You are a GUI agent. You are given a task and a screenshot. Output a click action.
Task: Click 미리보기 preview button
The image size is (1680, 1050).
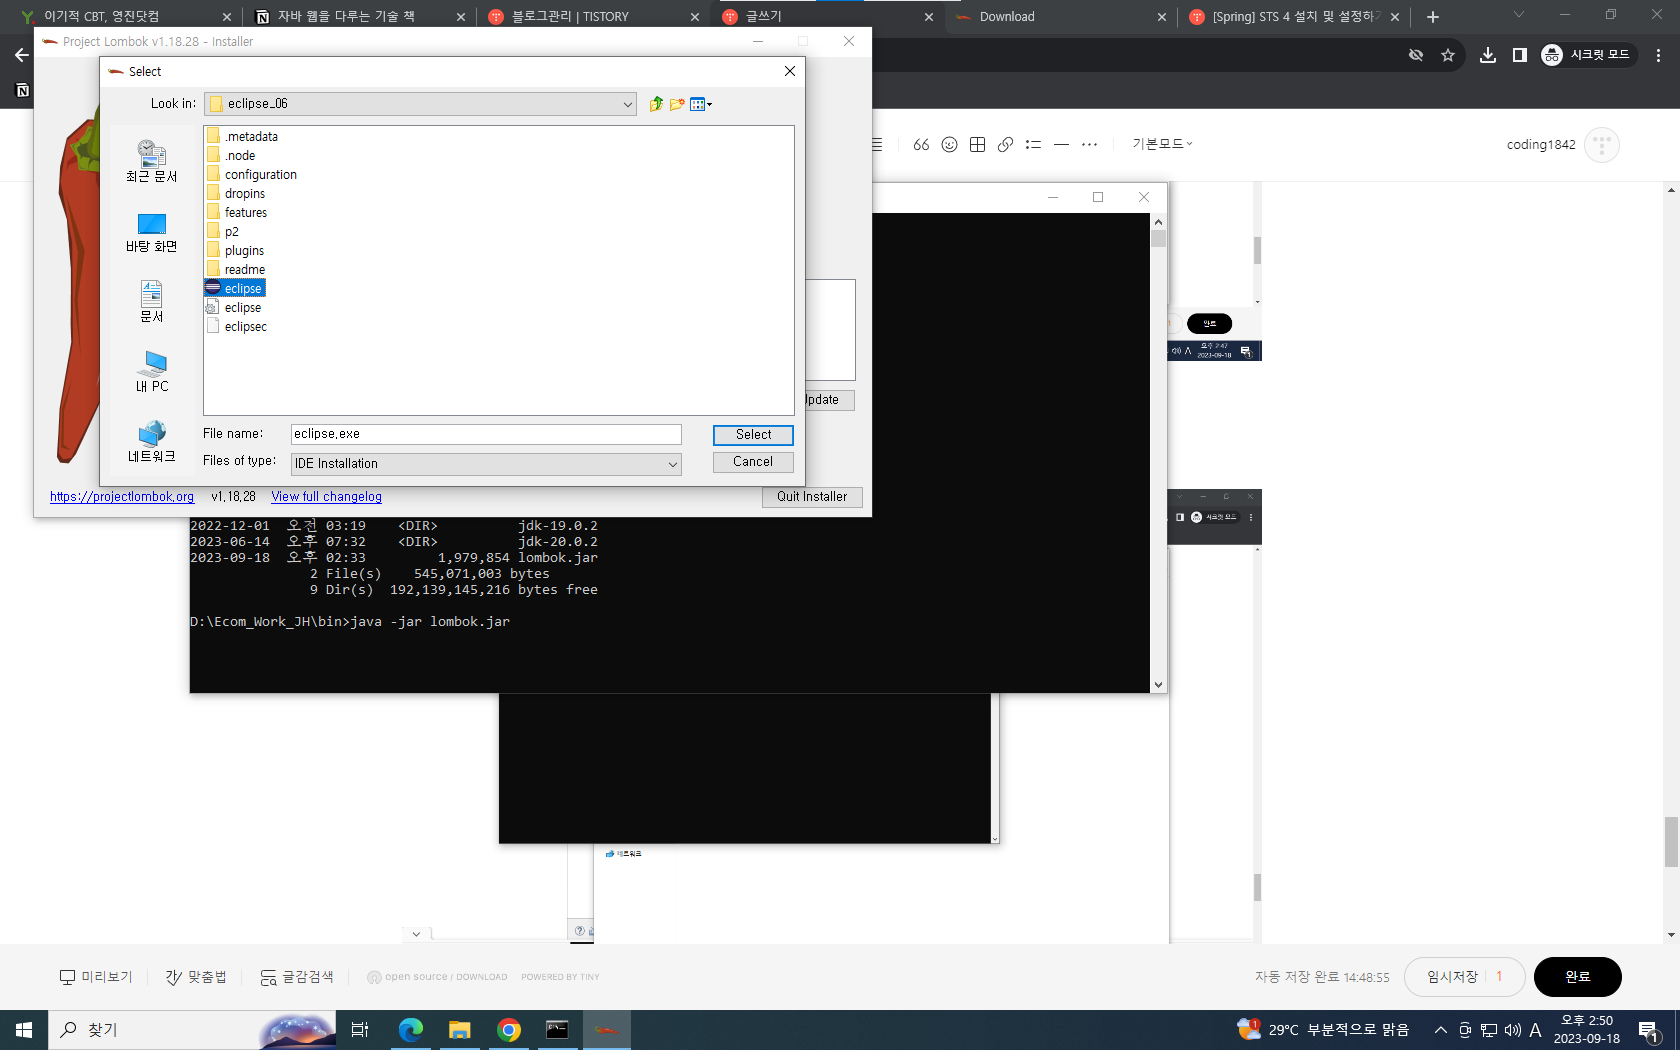pyautogui.click(x=96, y=977)
